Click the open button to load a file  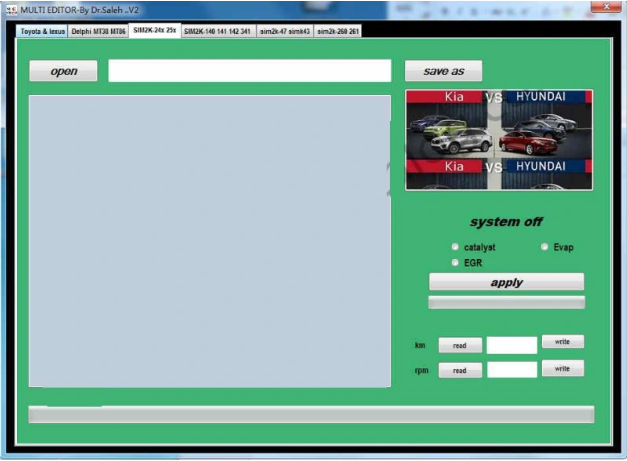[x=64, y=71]
